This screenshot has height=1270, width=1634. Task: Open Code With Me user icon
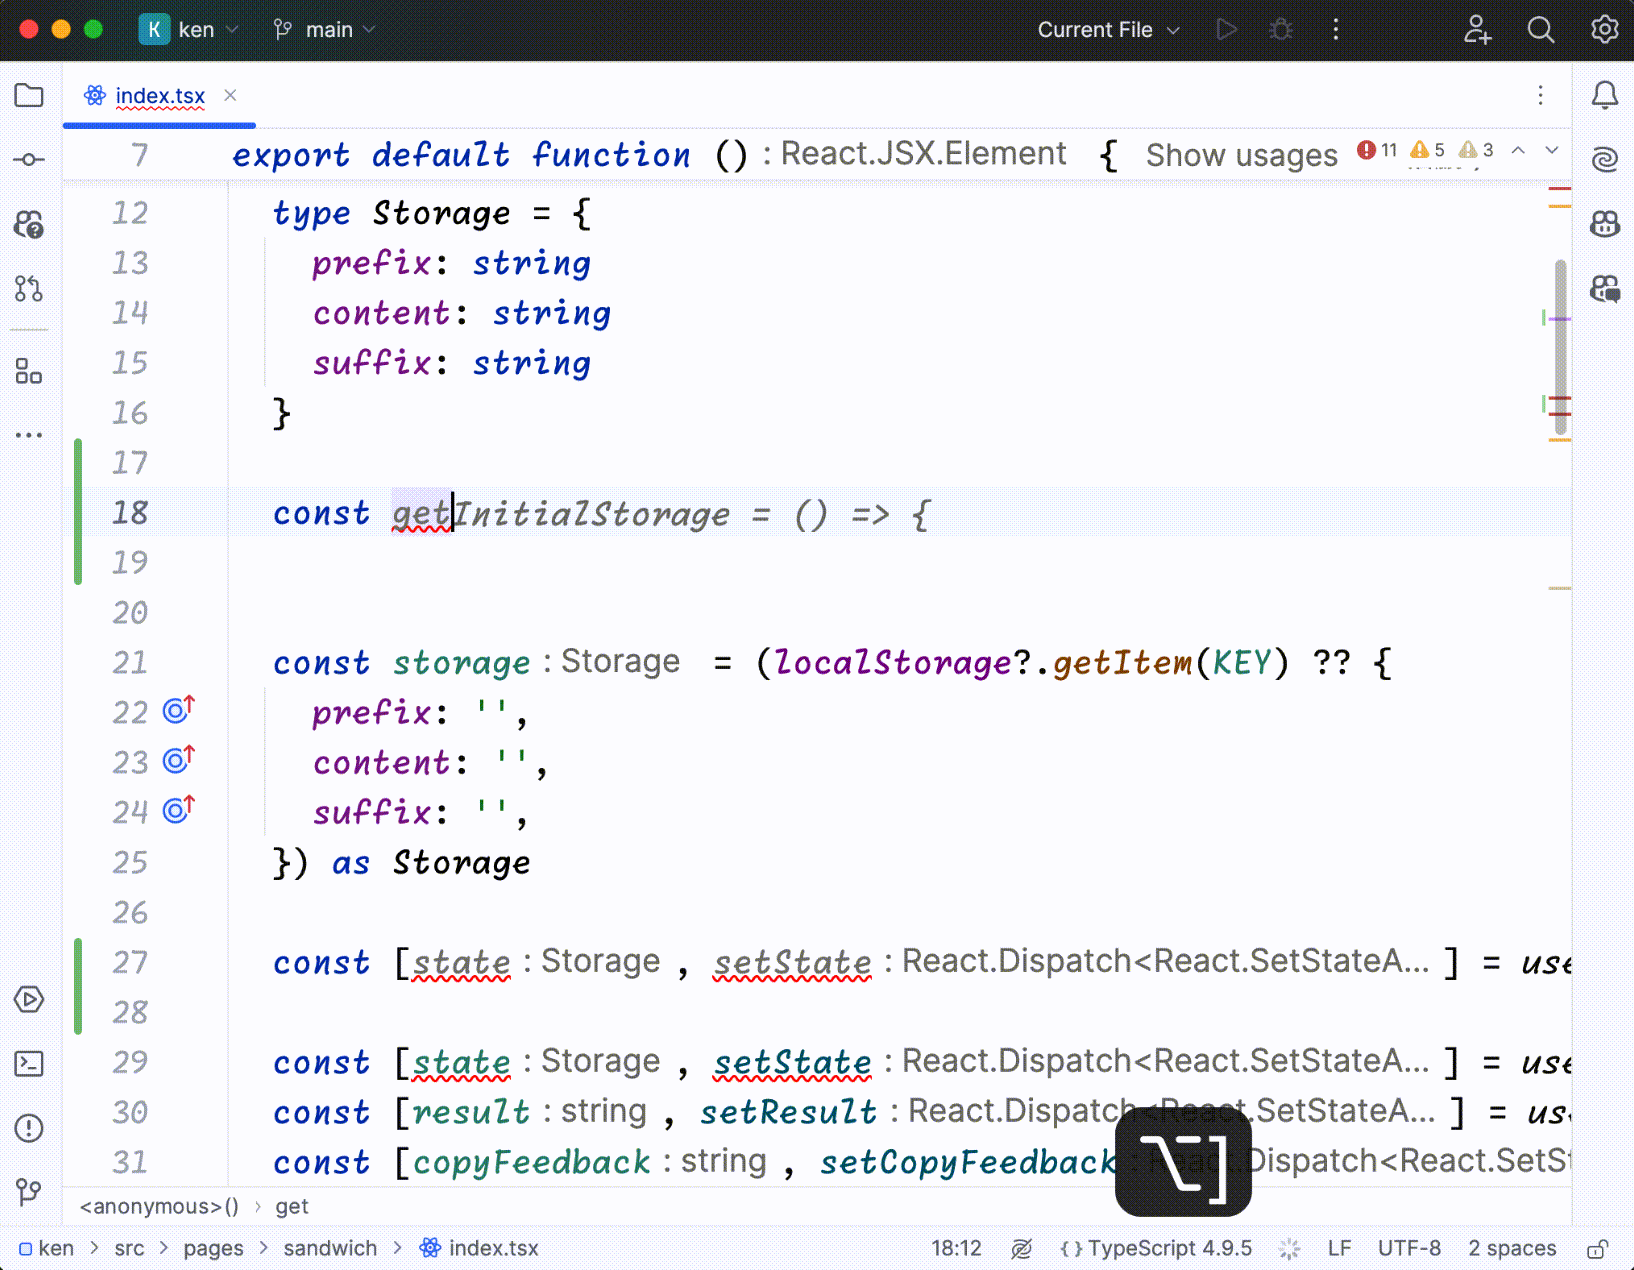pos(1477,29)
